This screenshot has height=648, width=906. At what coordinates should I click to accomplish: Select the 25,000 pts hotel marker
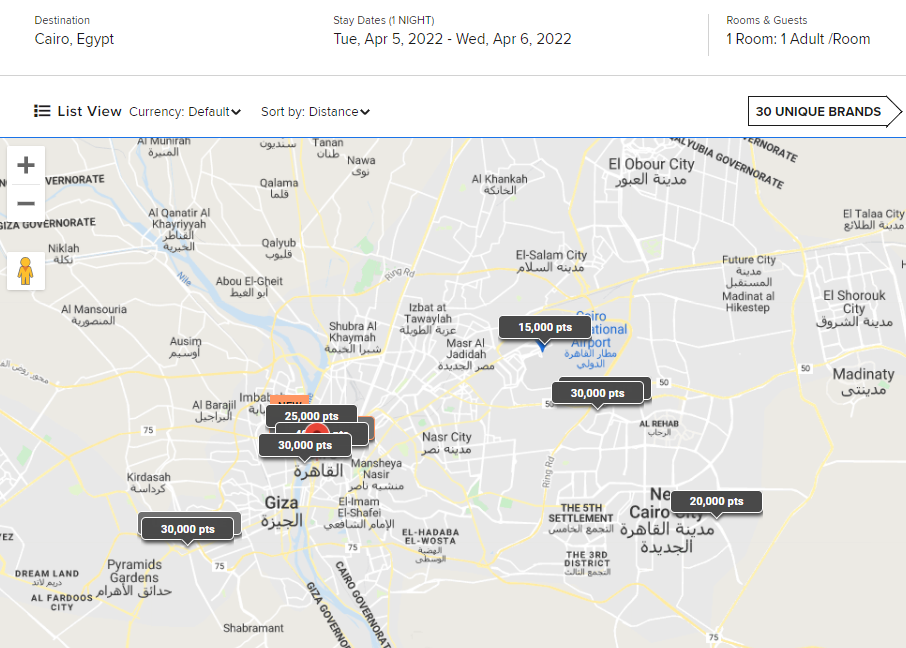pyautogui.click(x=311, y=416)
